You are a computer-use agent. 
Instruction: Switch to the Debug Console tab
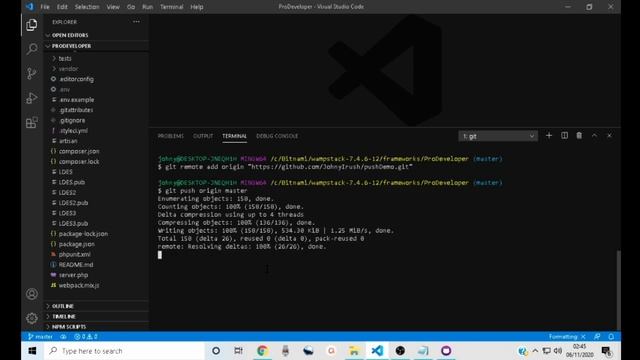[x=277, y=136]
